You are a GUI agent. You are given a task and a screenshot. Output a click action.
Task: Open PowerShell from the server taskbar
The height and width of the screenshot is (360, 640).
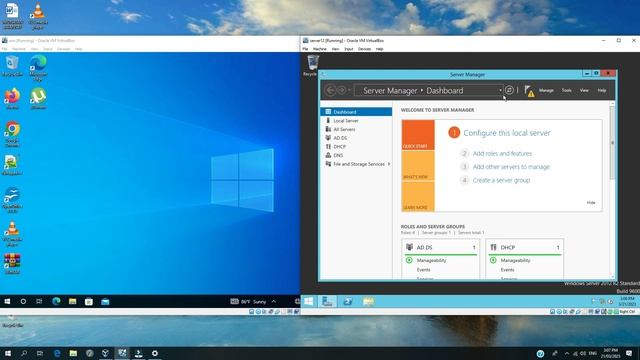coord(348,302)
